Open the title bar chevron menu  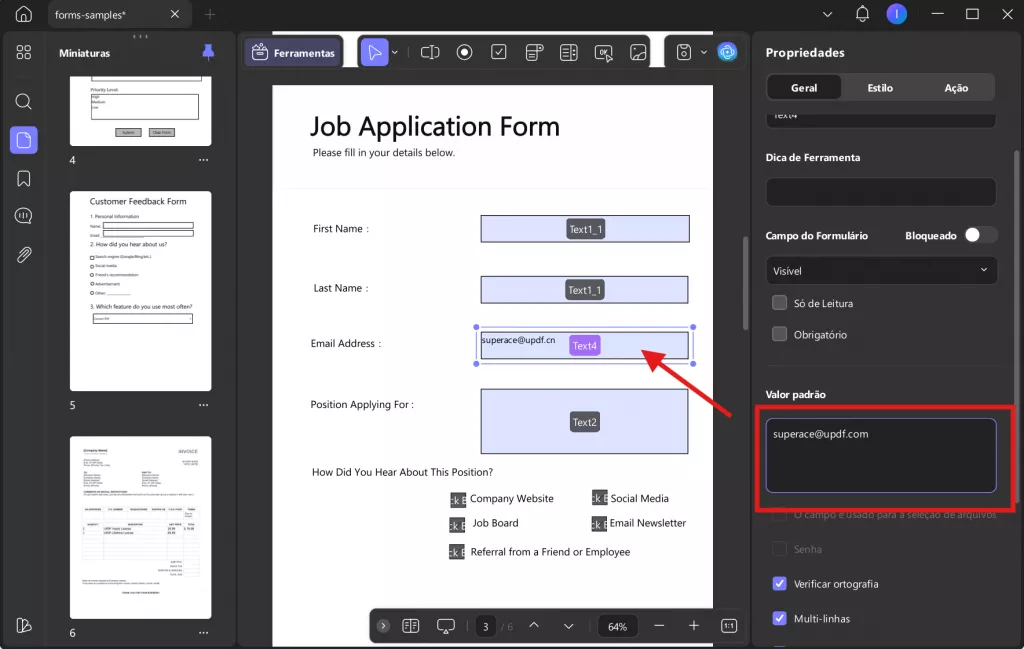(827, 14)
